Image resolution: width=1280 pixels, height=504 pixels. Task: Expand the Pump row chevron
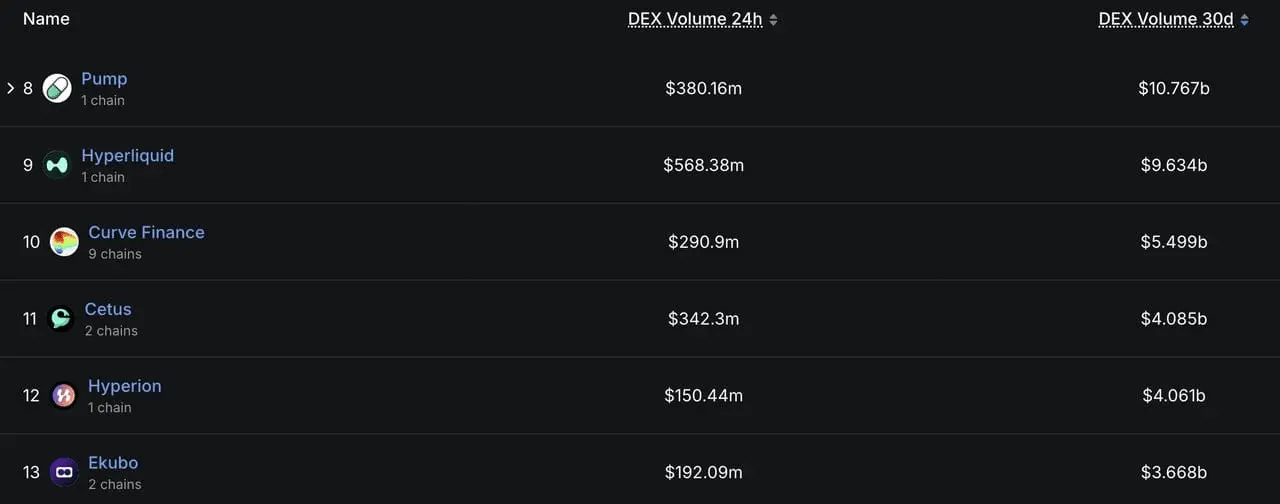point(11,88)
